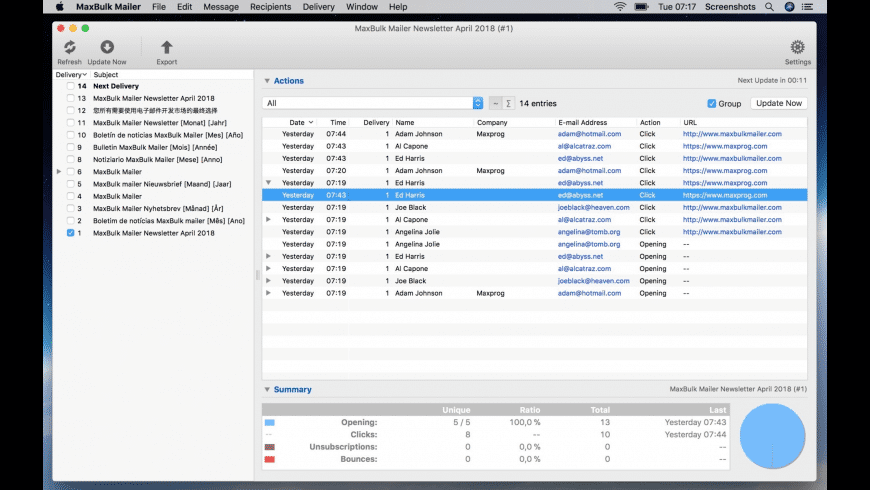
Task: Open the Edit menu
Action: (x=184, y=7)
